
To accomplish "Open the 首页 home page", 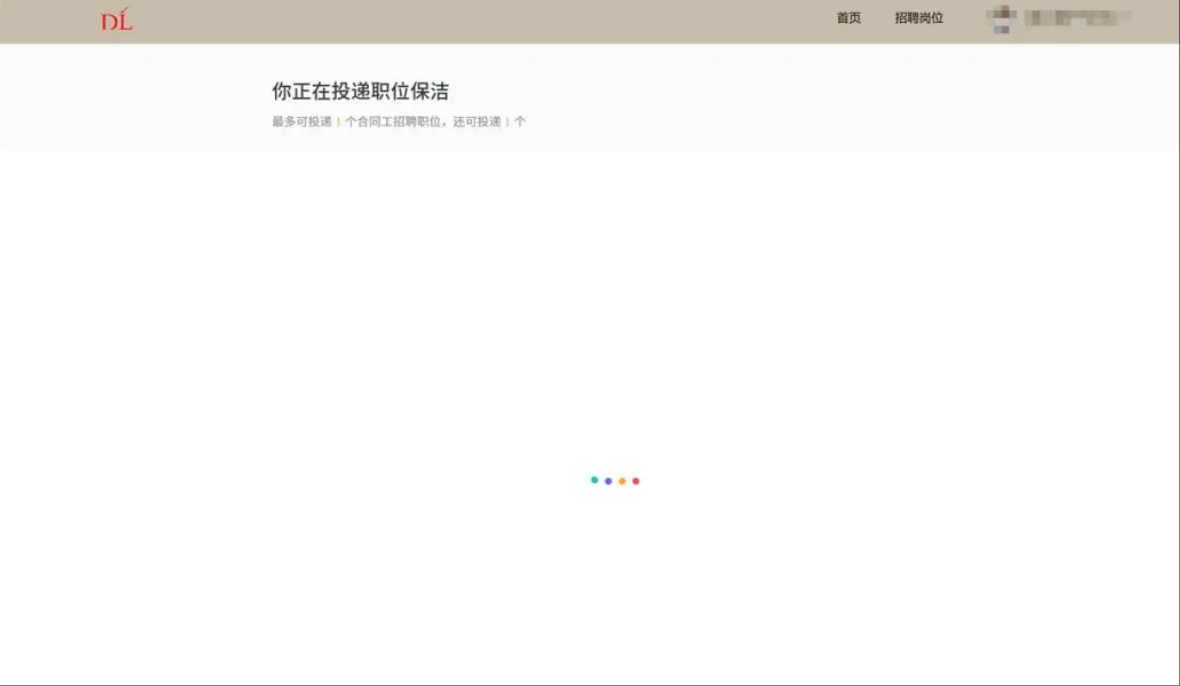I will tap(848, 18).
